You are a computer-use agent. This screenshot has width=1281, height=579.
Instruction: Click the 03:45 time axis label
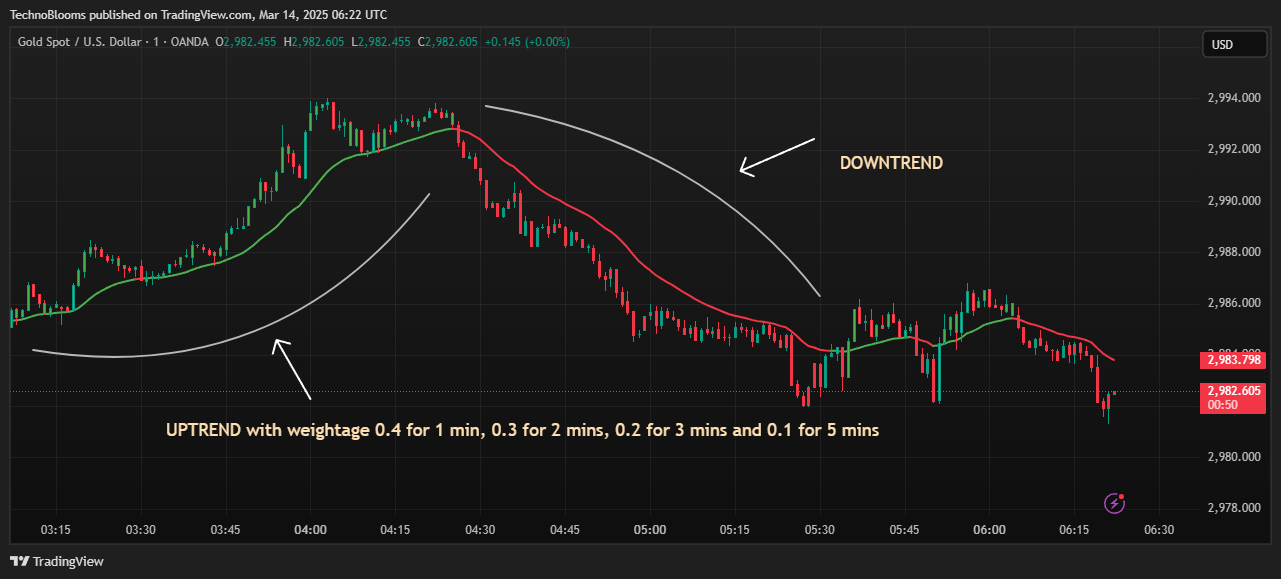coord(226,529)
